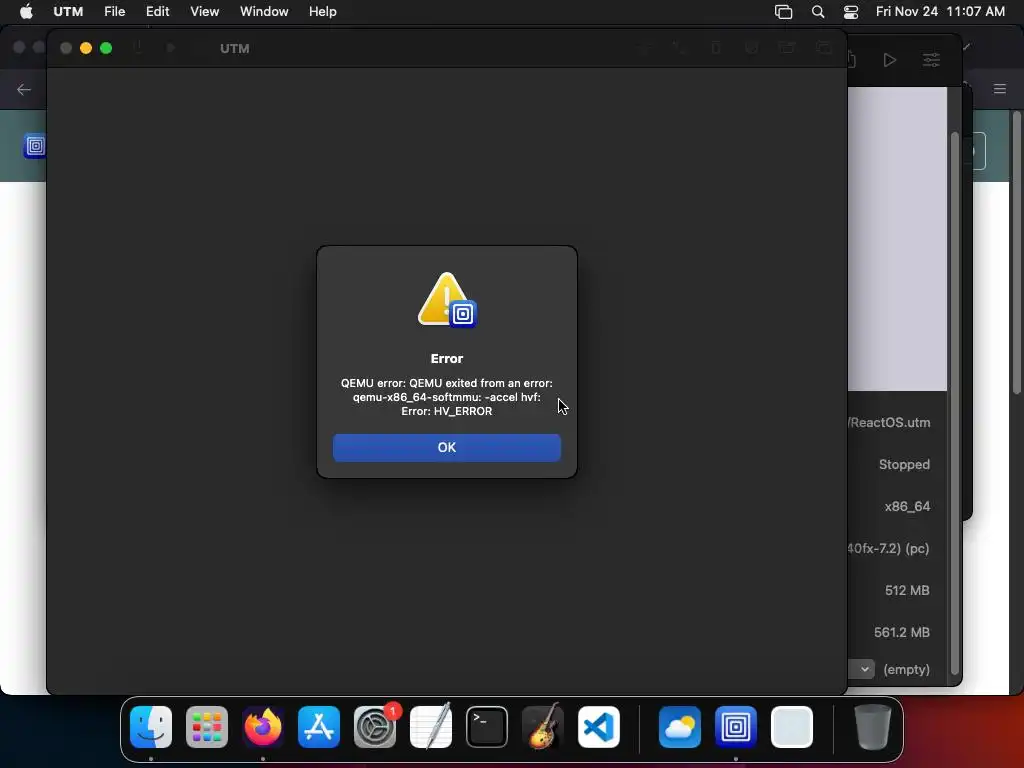Click the ReactOS.utm path text
Image resolution: width=1024 pixels, height=768 pixels.
point(889,423)
